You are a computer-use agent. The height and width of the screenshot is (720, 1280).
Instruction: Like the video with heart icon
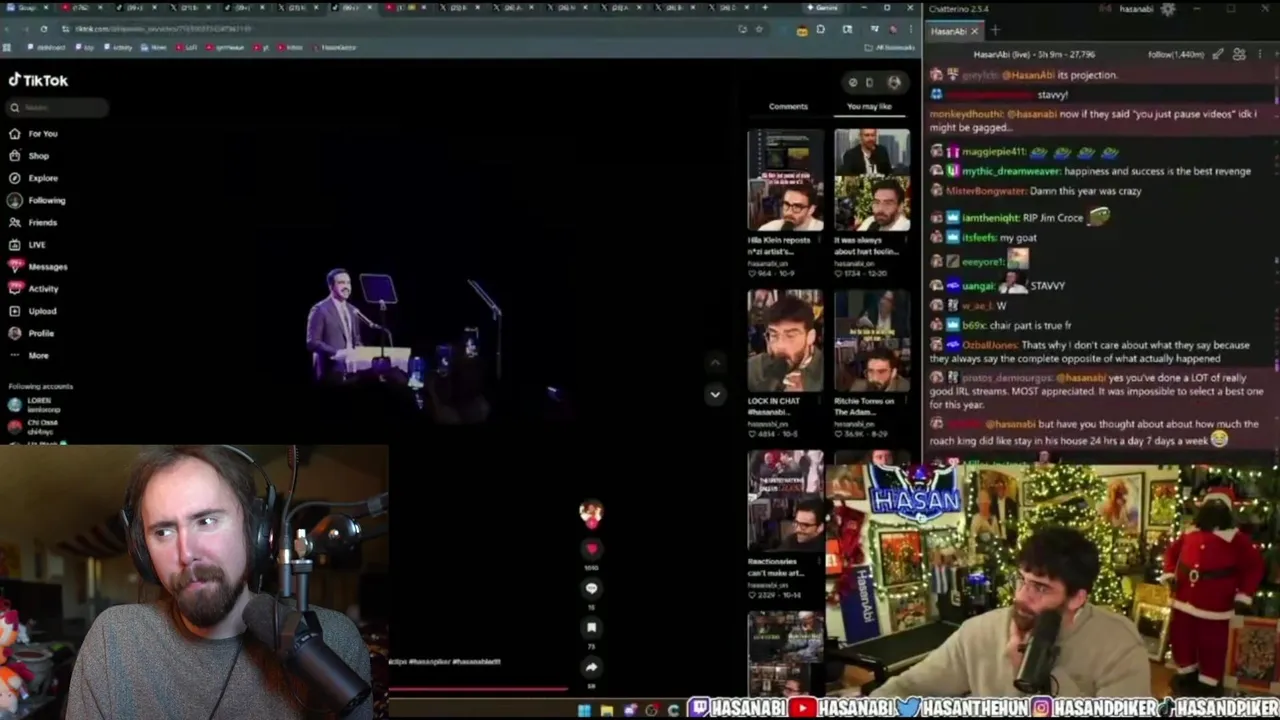click(x=591, y=549)
